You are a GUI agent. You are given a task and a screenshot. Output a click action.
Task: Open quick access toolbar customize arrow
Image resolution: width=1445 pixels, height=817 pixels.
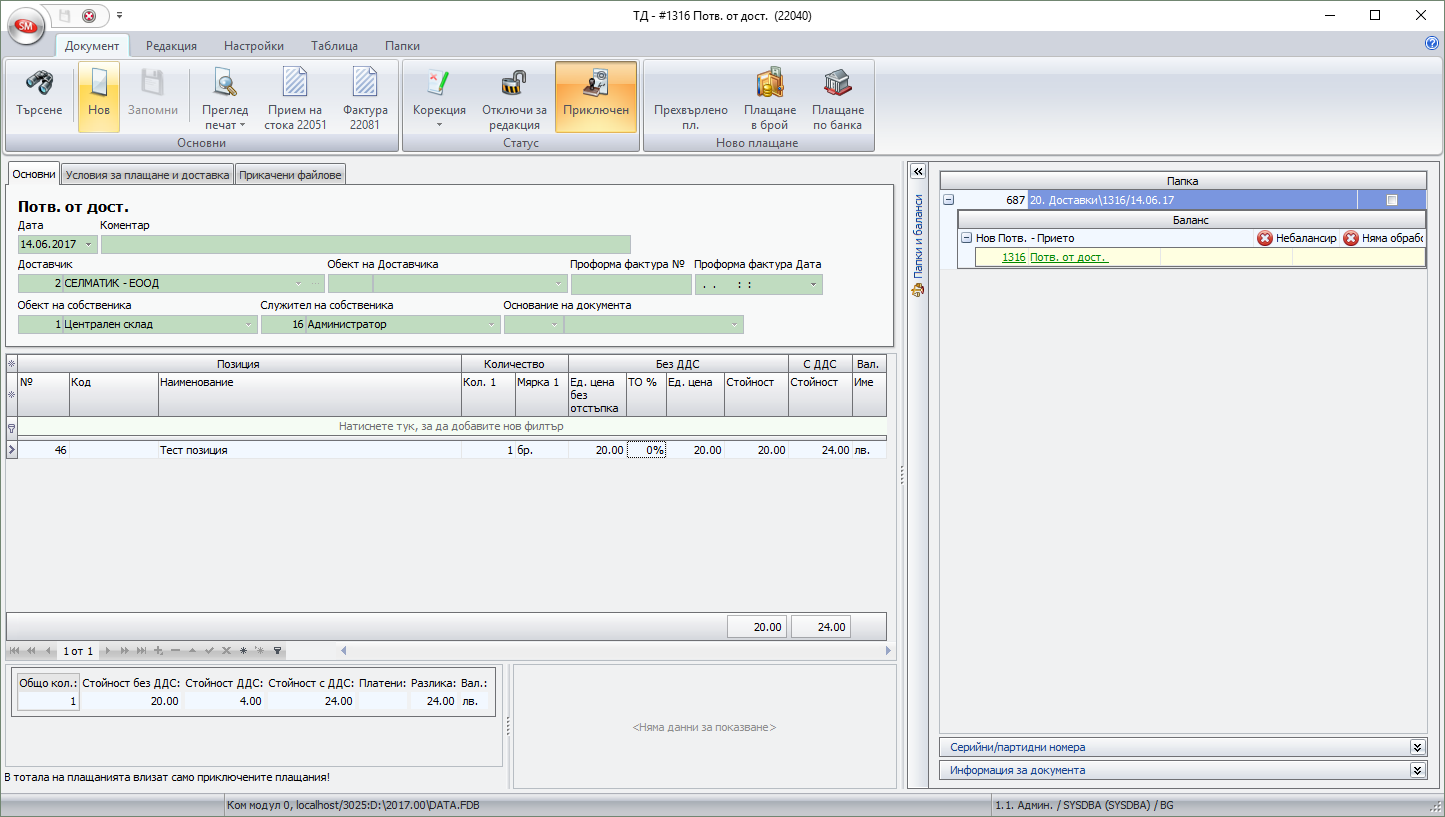[119, 15]
